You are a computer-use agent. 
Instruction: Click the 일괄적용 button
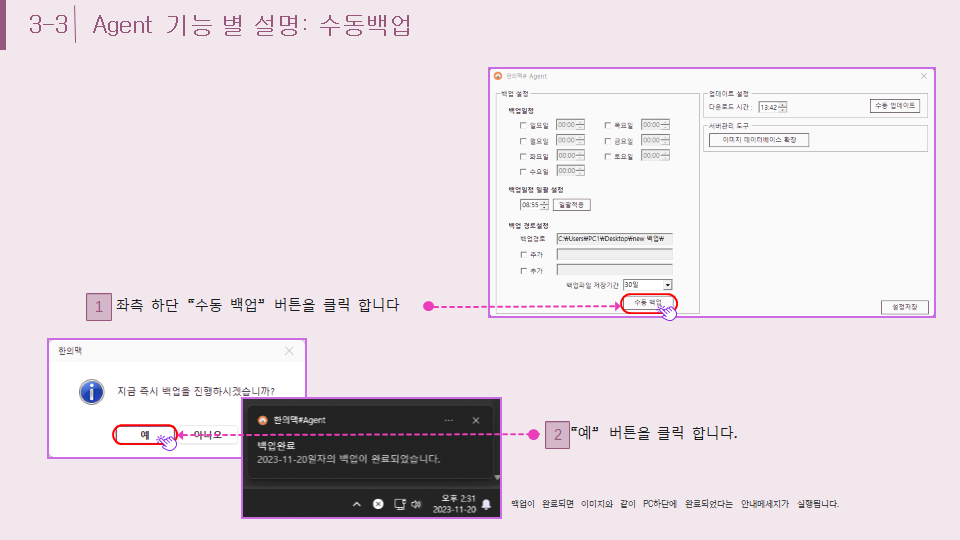[572, 204]
